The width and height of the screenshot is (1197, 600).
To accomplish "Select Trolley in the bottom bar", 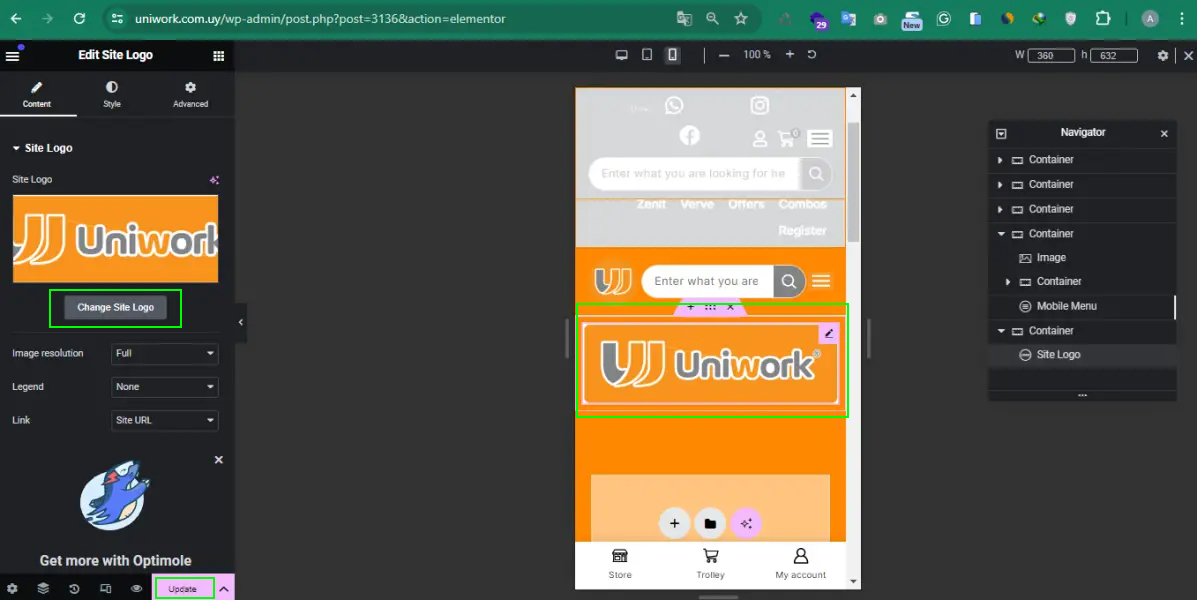I will (x=711, y=563).
